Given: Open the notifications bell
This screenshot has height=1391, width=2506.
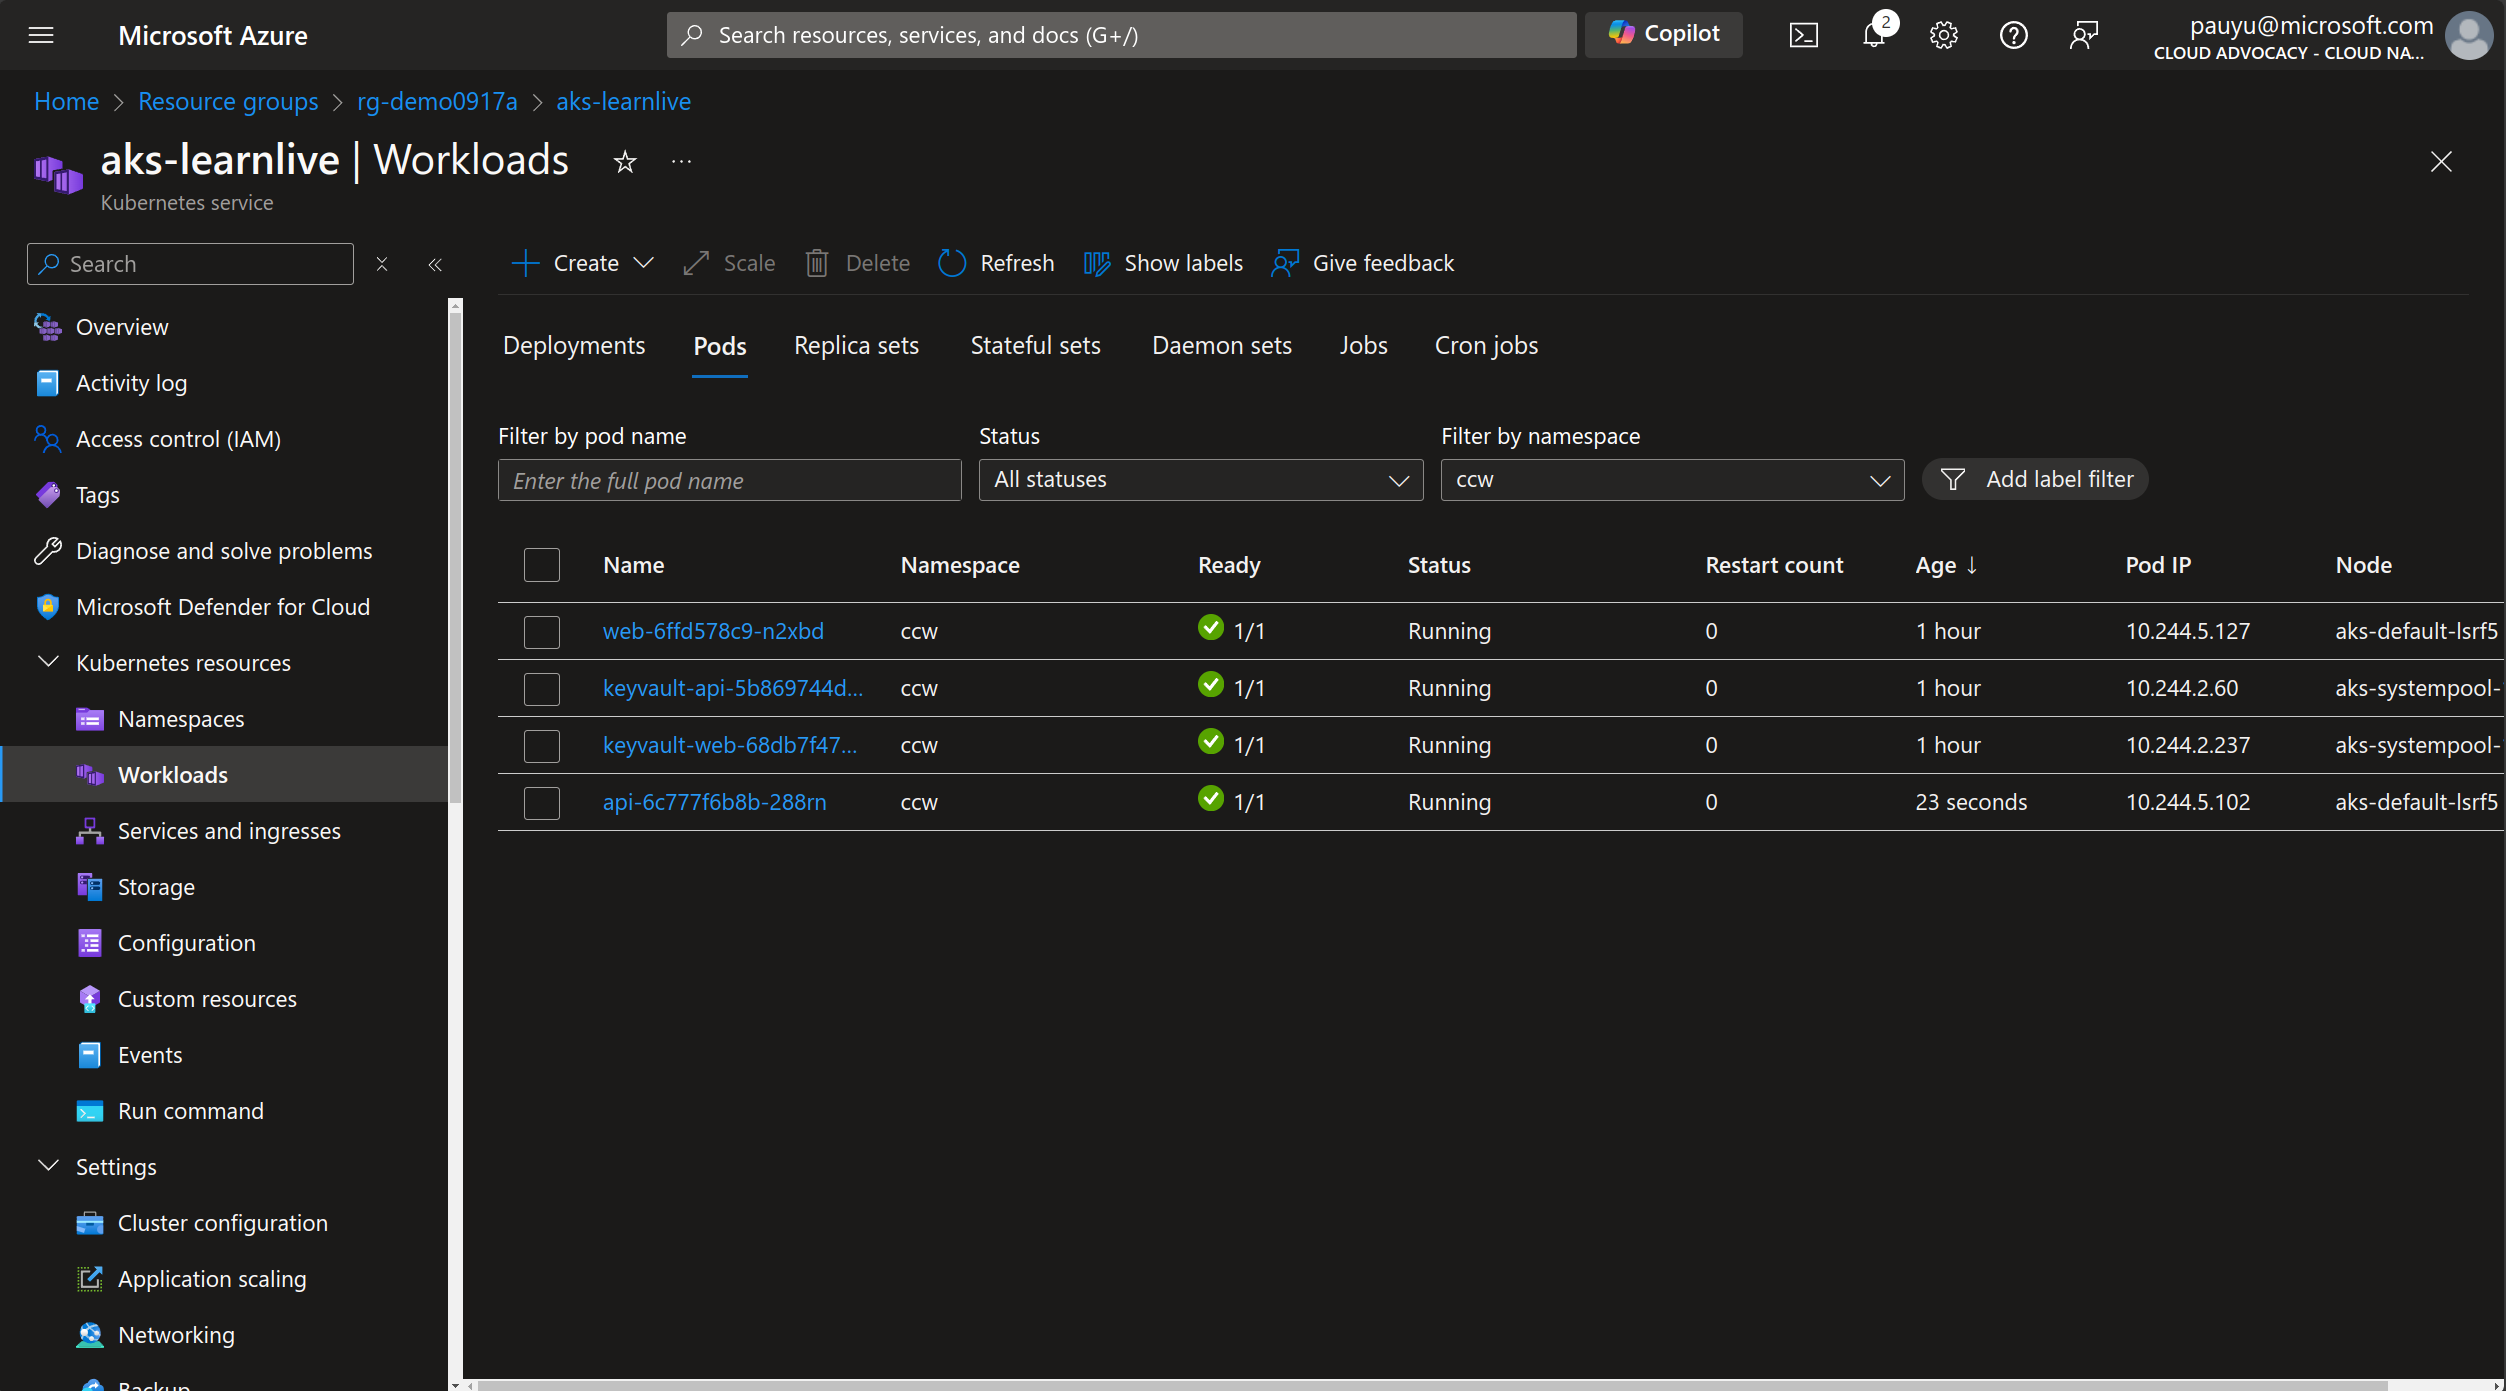Looking at the screenshot, I should pyautogui.click(x=1874, y=35).
